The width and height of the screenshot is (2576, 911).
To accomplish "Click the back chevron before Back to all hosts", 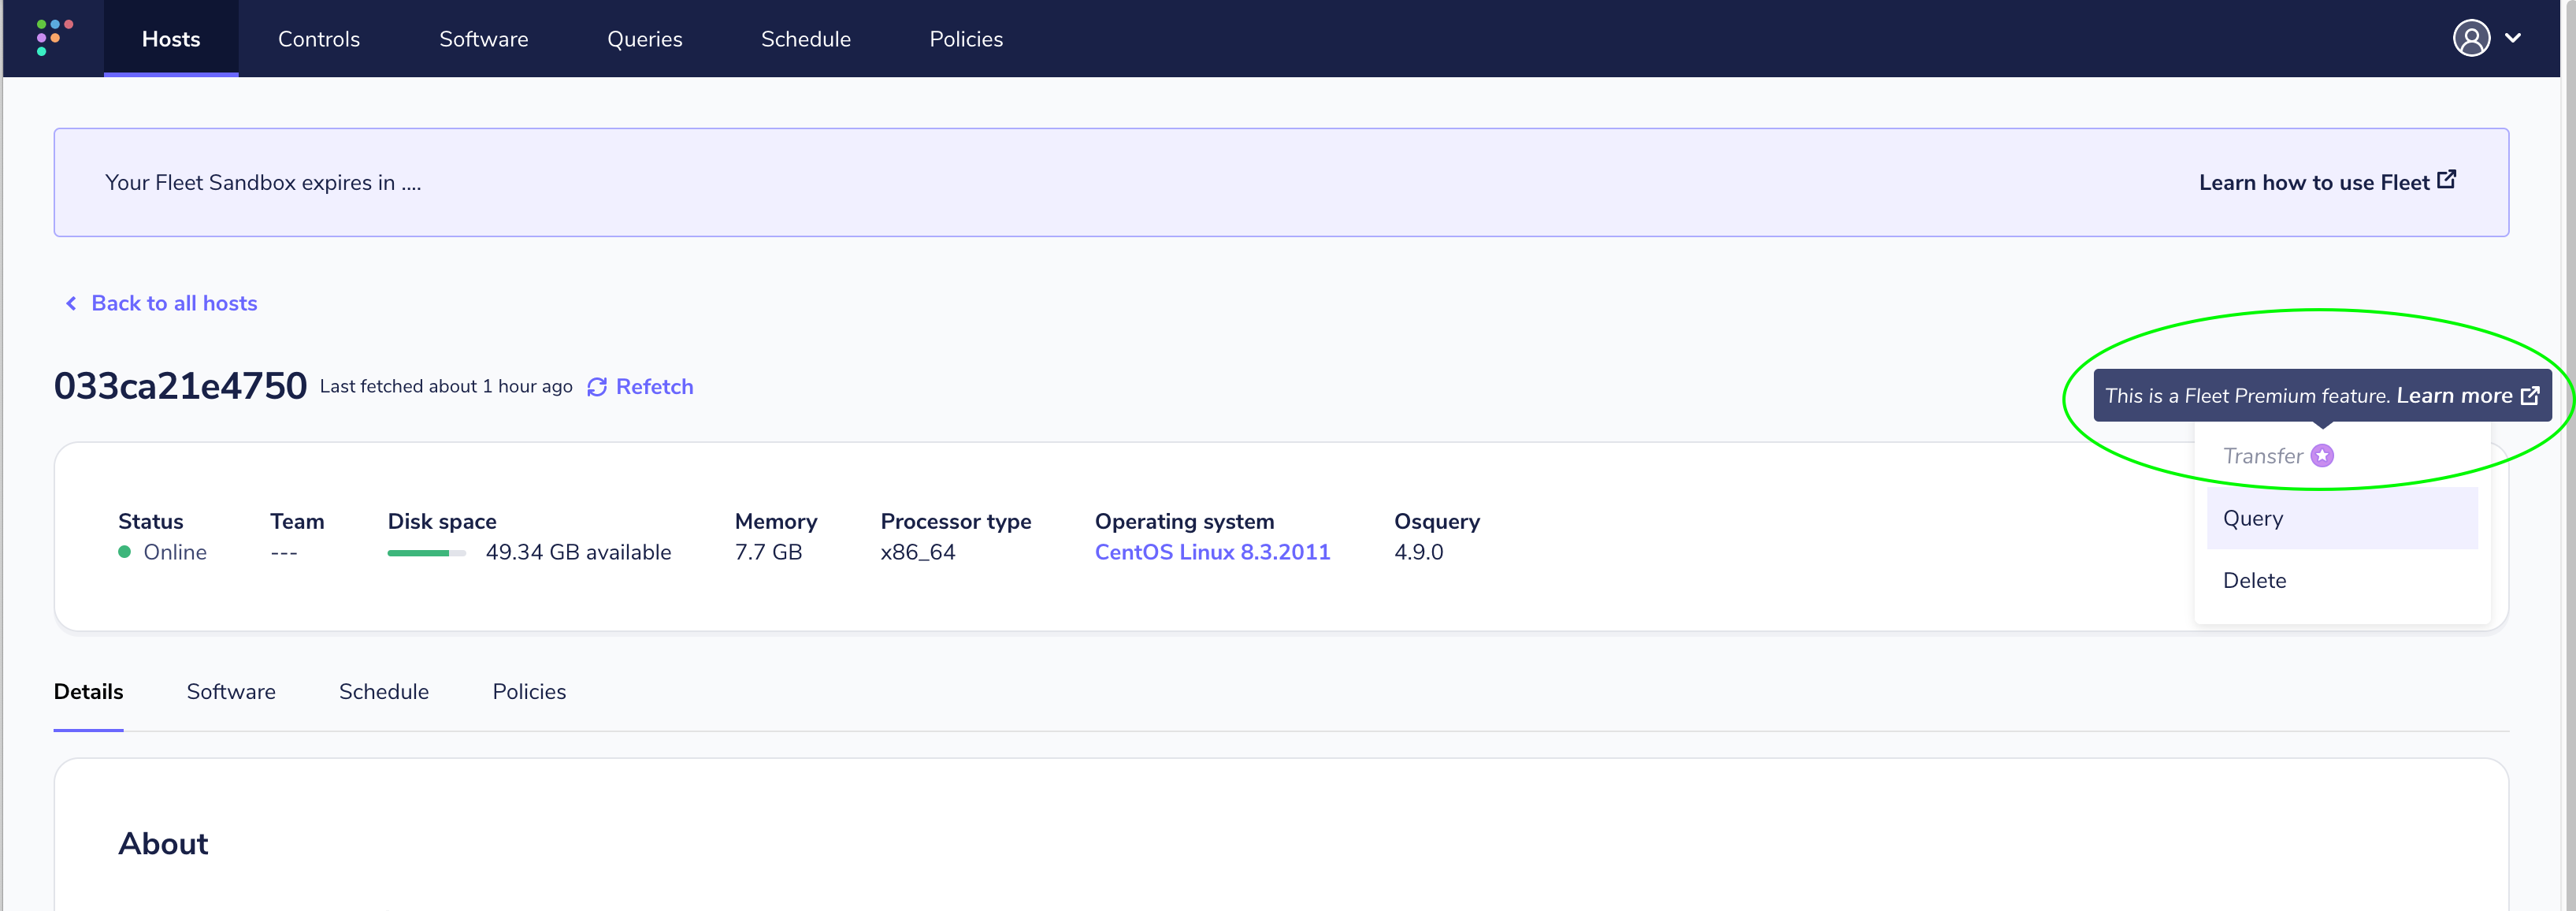I will 70,302.
